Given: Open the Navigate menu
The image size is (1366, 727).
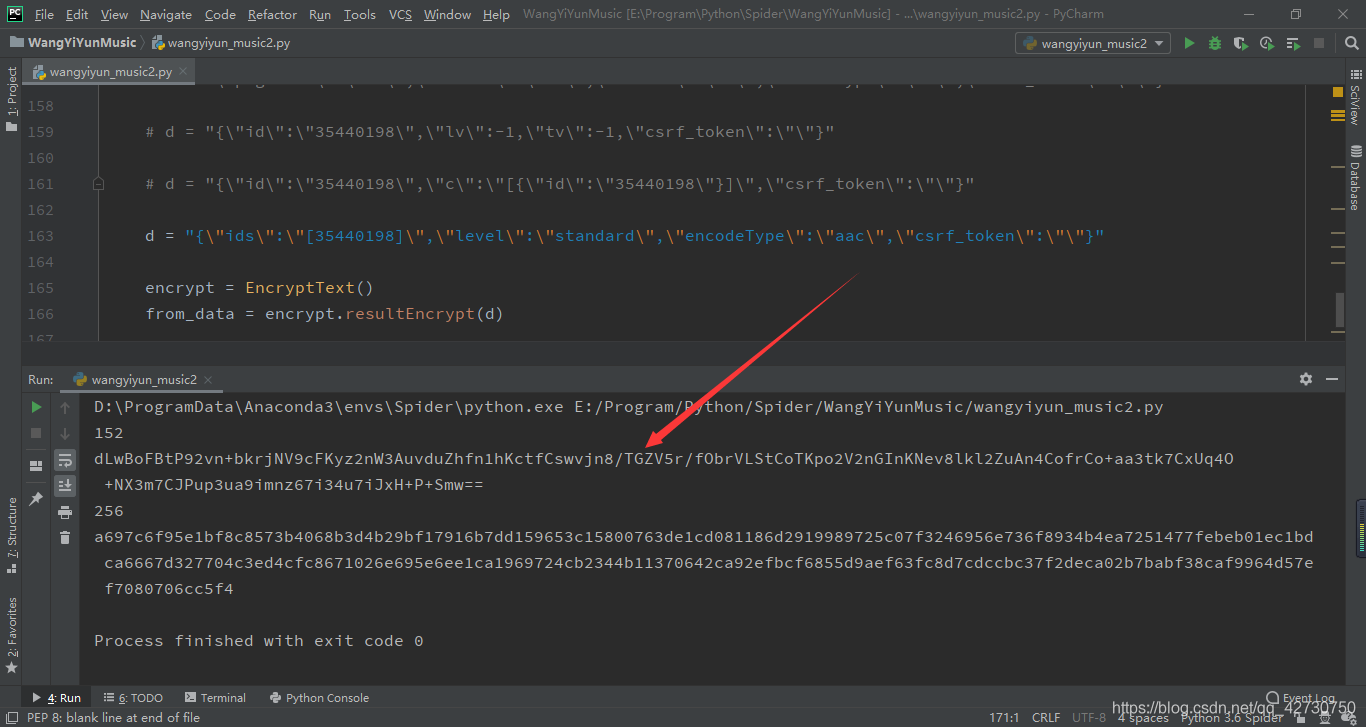Looking at the screenshot, I should [166, 14].
